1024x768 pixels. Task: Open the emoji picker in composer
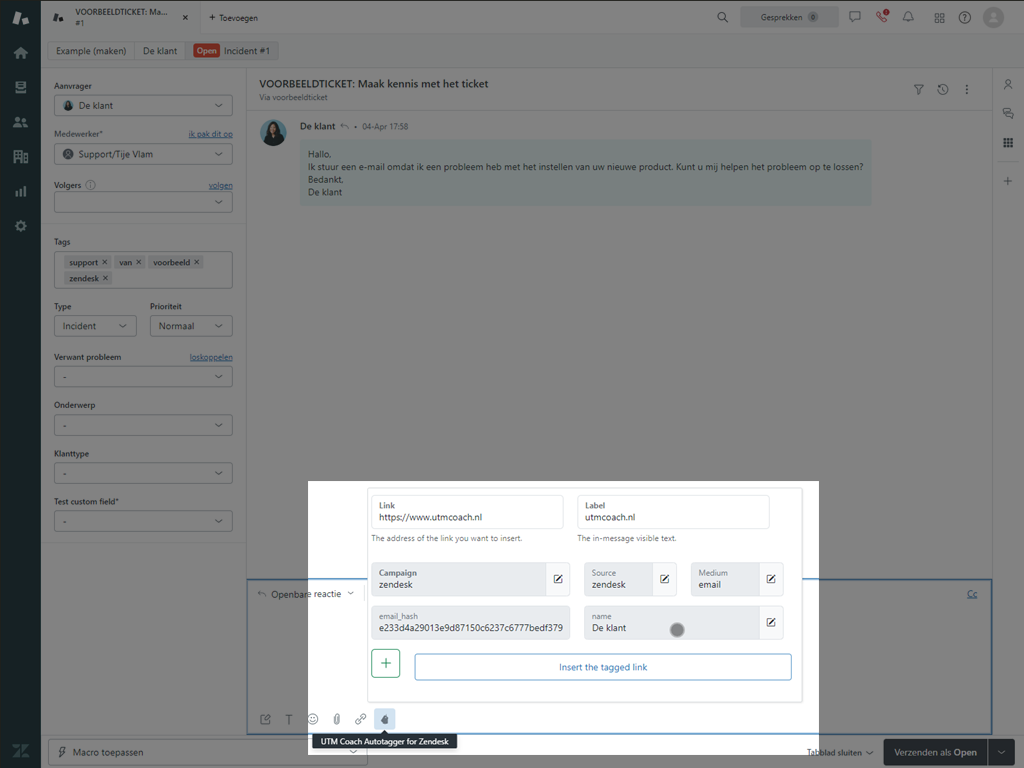[x=313, y=719]
